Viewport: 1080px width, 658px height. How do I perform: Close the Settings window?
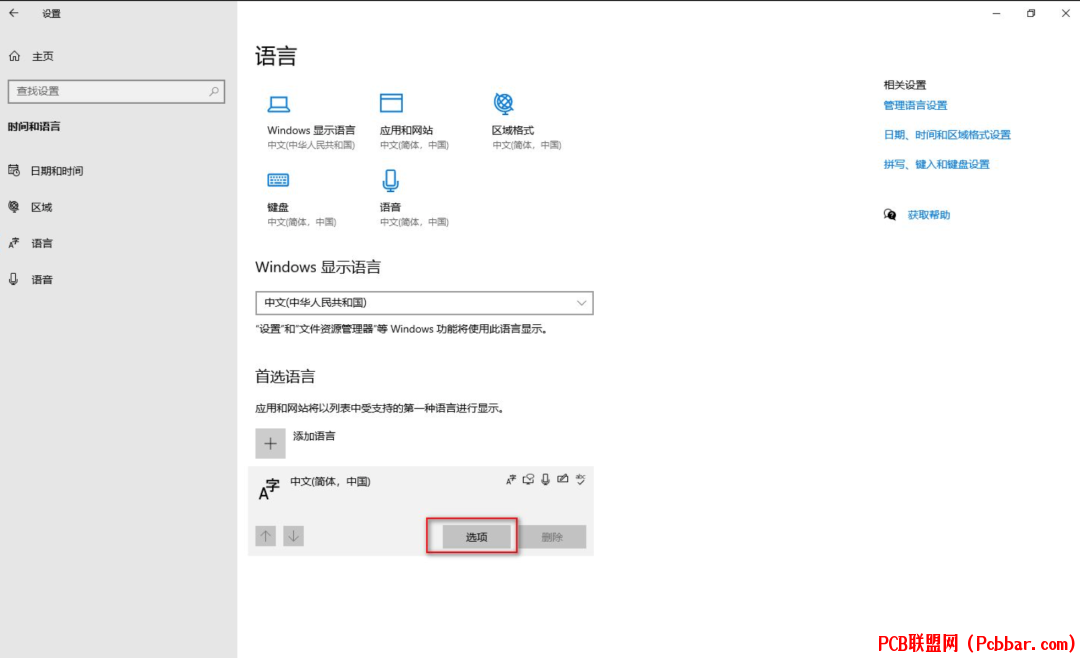(x=1065, y=13)
